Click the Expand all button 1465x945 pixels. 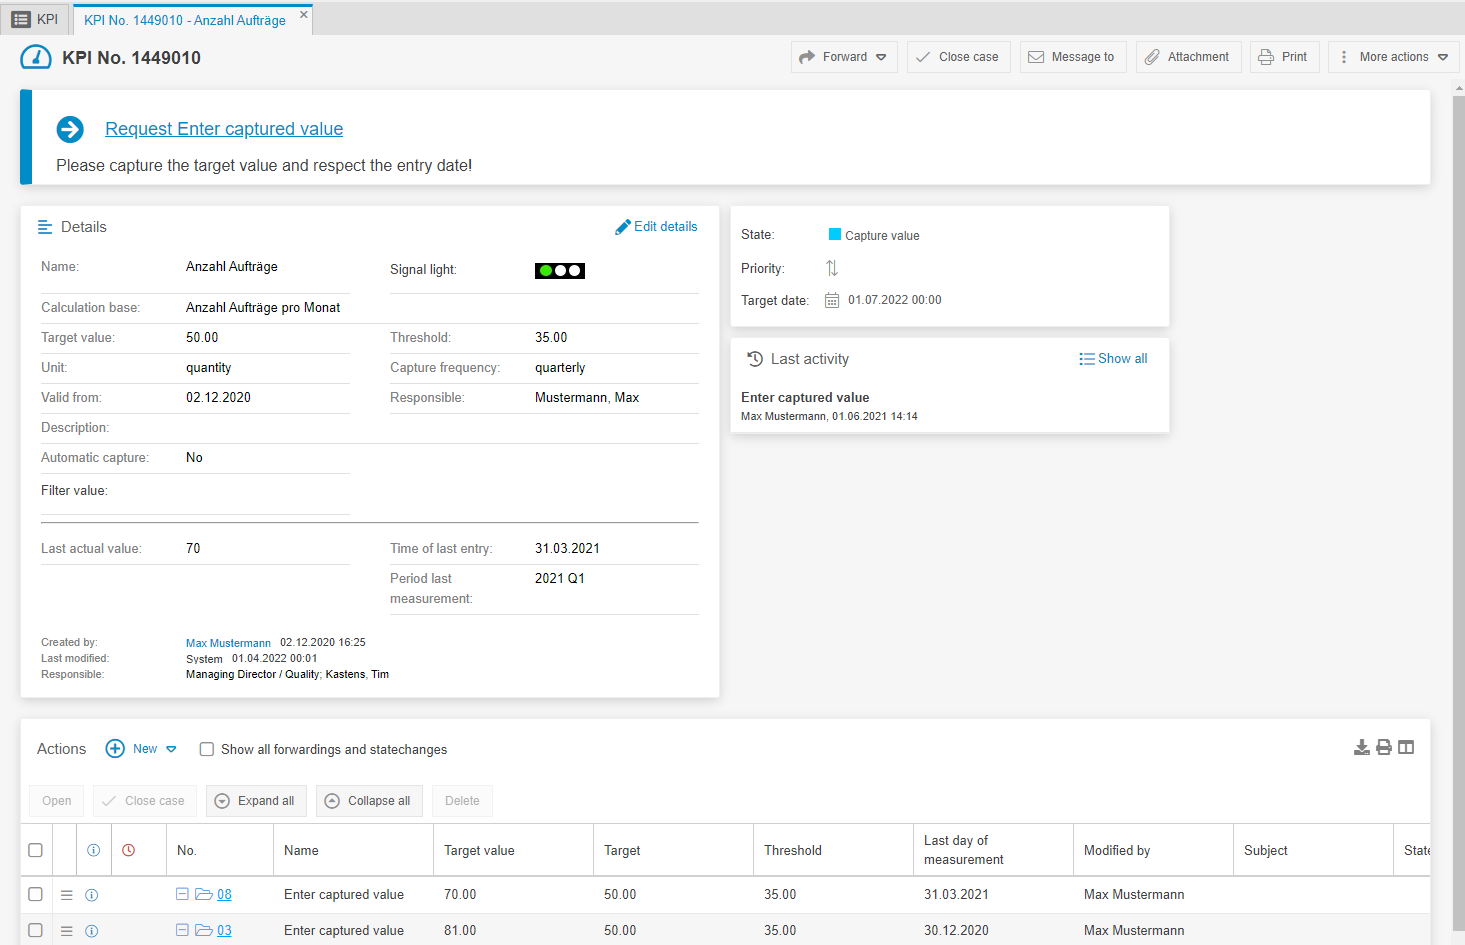pos(256,801)
